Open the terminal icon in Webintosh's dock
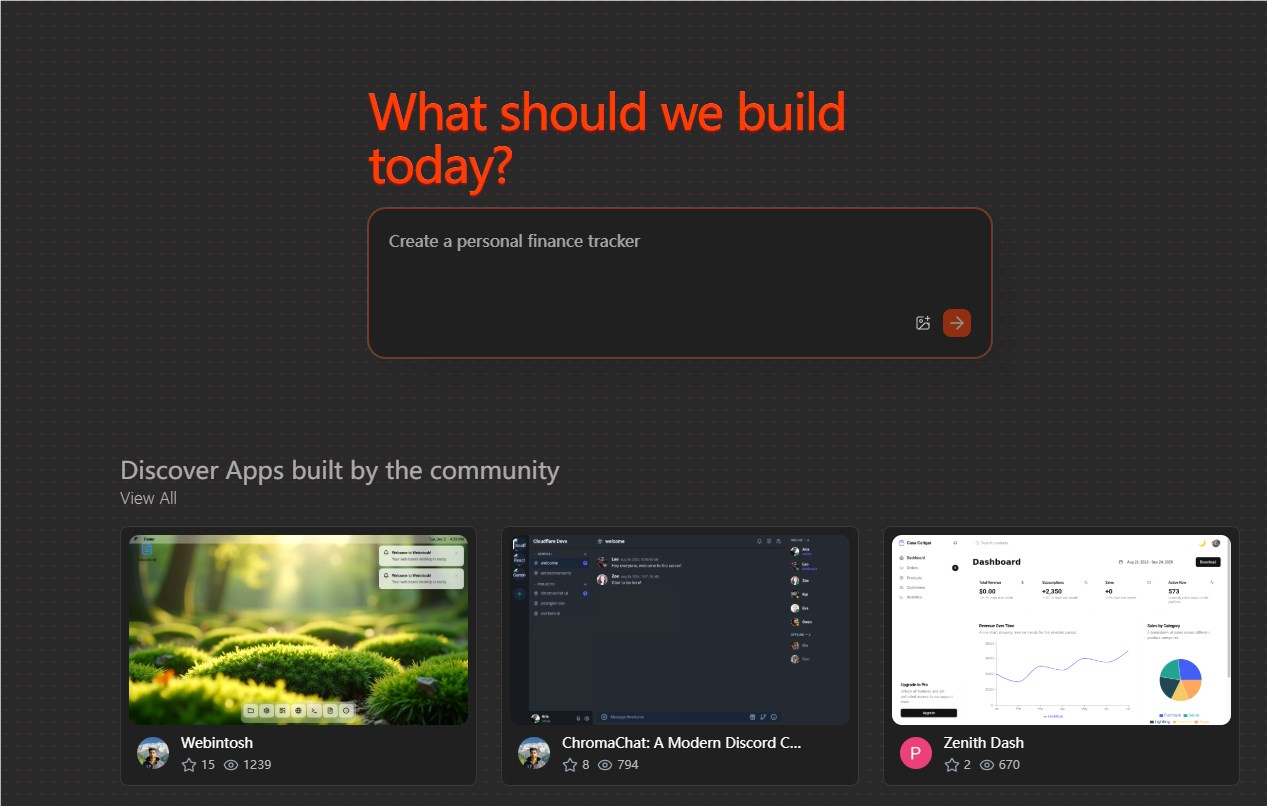The image size is (1267, 806). 314,710
